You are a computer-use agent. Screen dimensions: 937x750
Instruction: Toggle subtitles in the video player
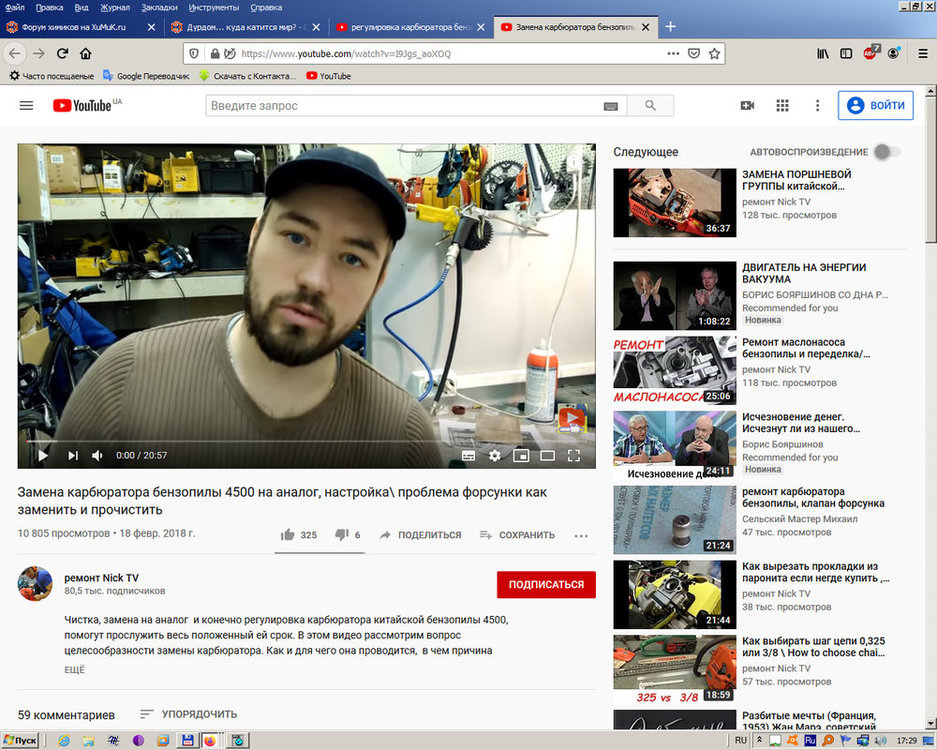point(468,455)
